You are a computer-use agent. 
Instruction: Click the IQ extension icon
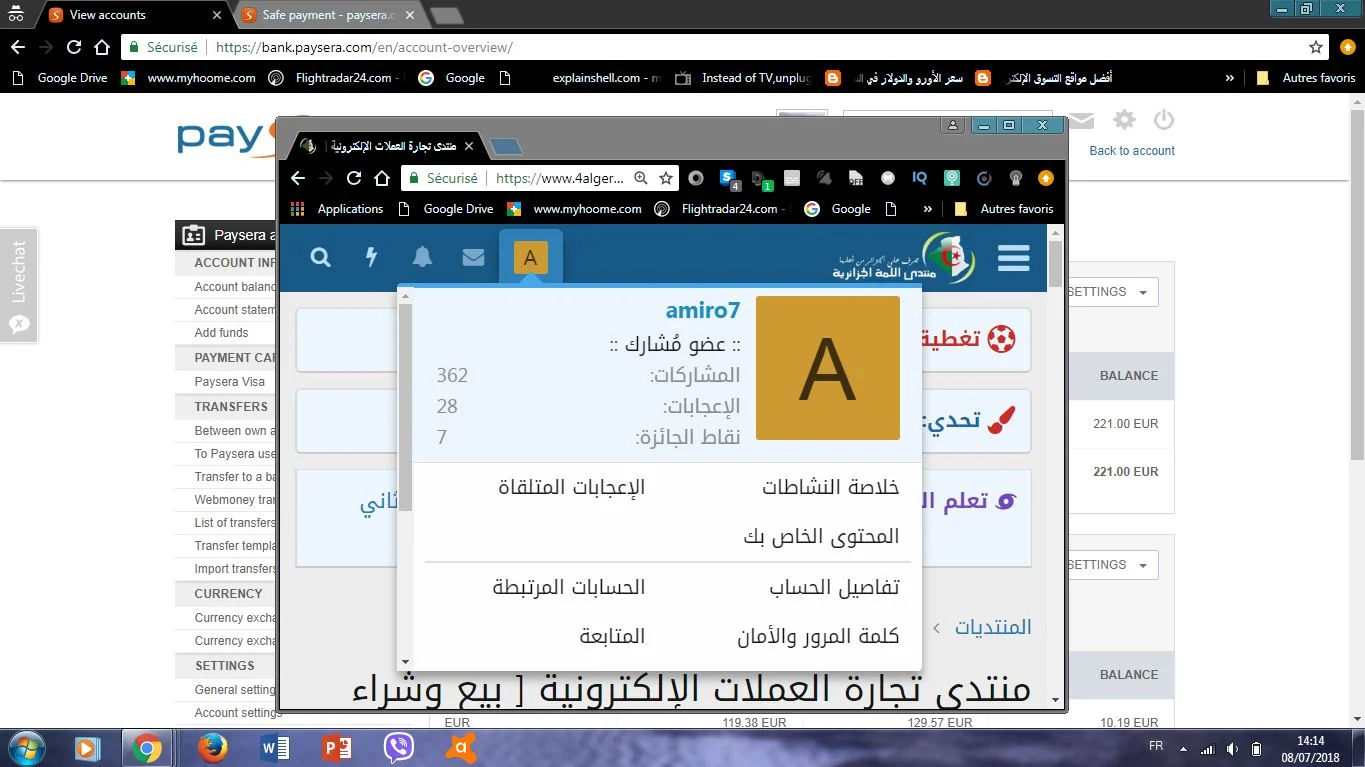(x=920, y=178)
